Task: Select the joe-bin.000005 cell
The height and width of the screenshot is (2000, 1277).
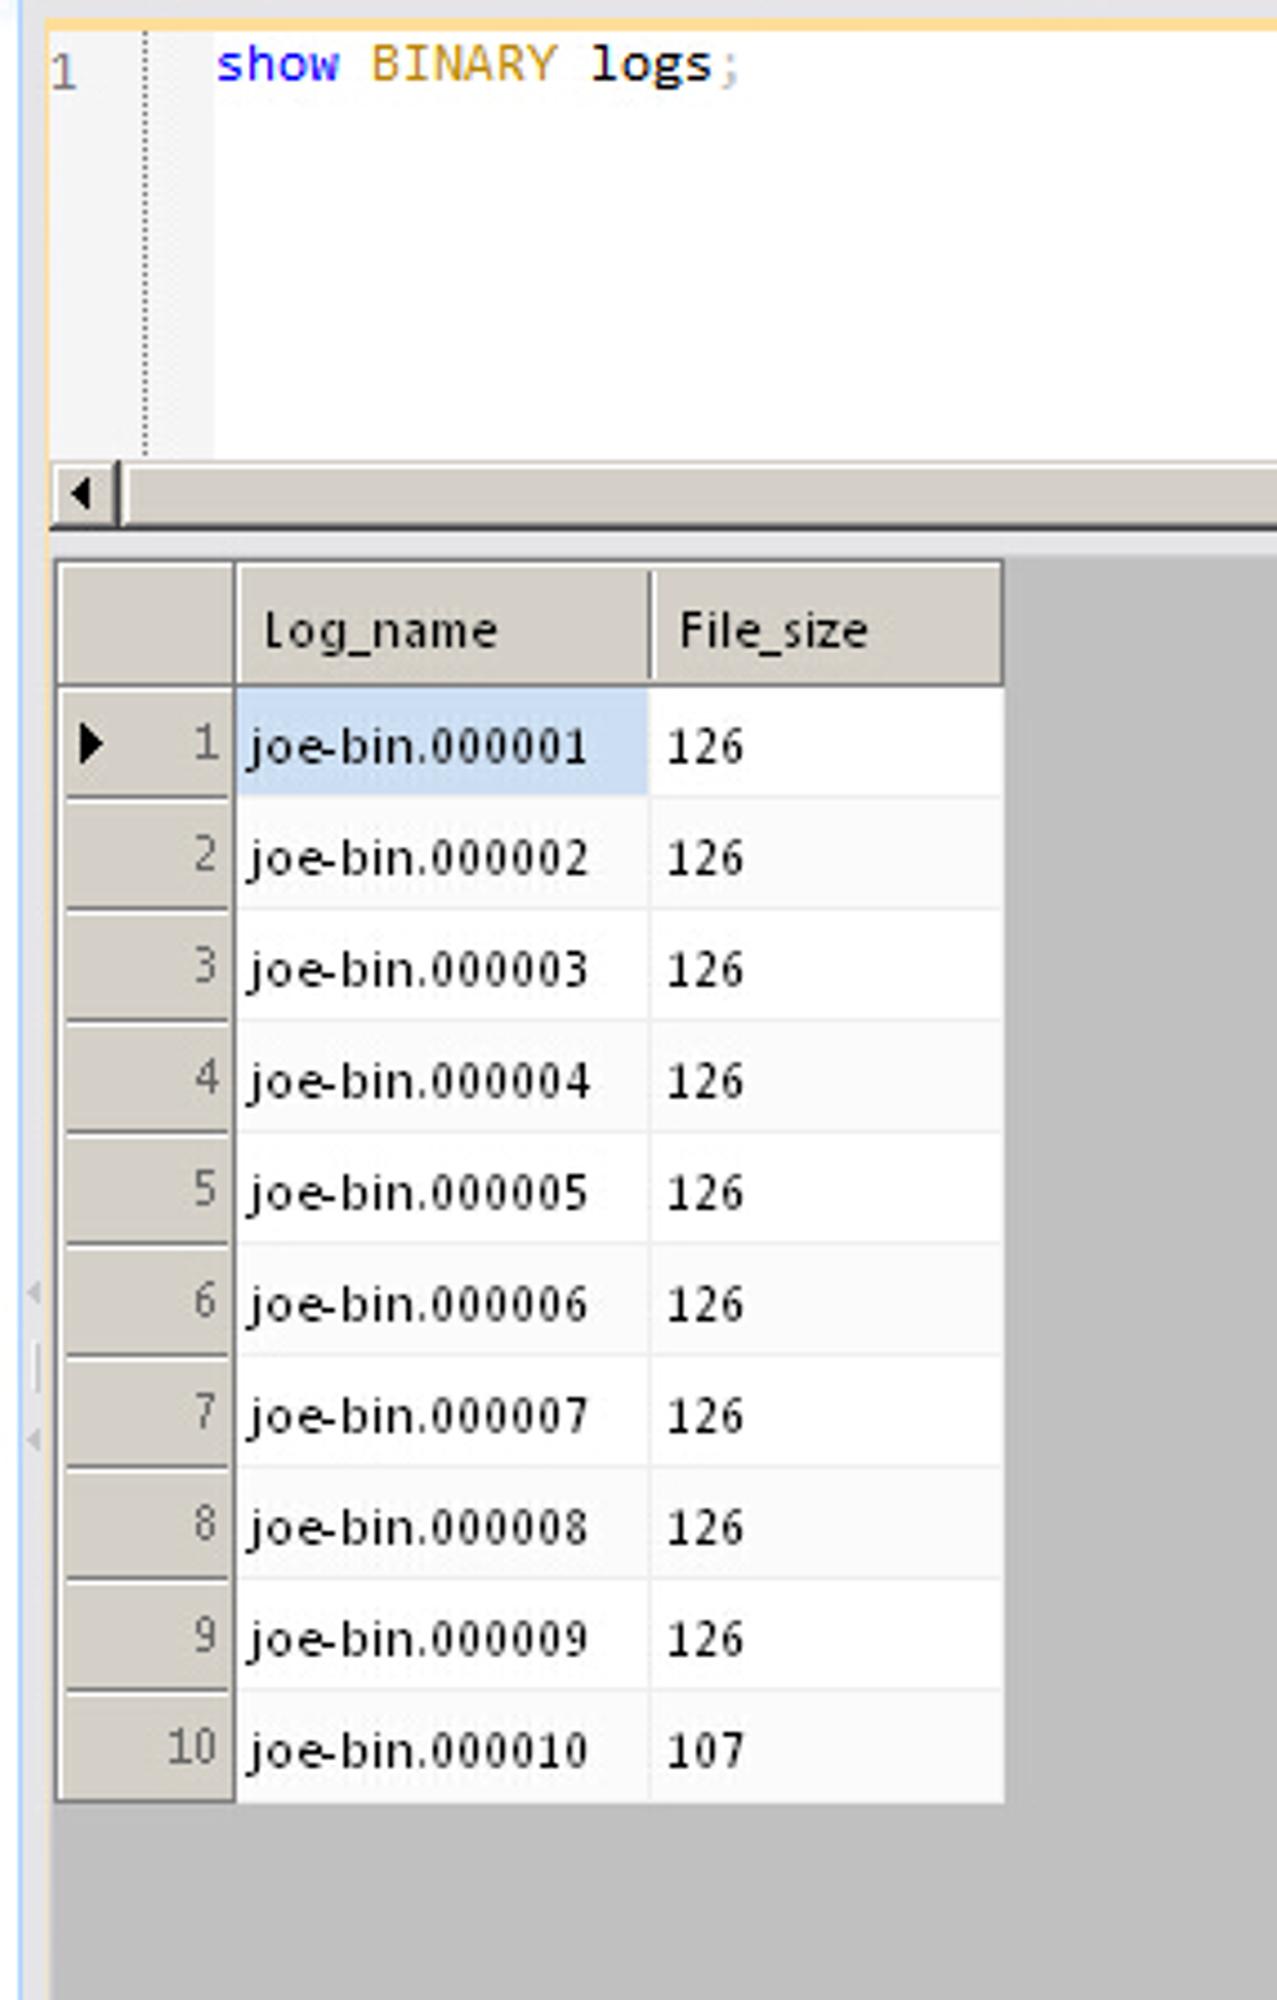Action: [442, 1190]
